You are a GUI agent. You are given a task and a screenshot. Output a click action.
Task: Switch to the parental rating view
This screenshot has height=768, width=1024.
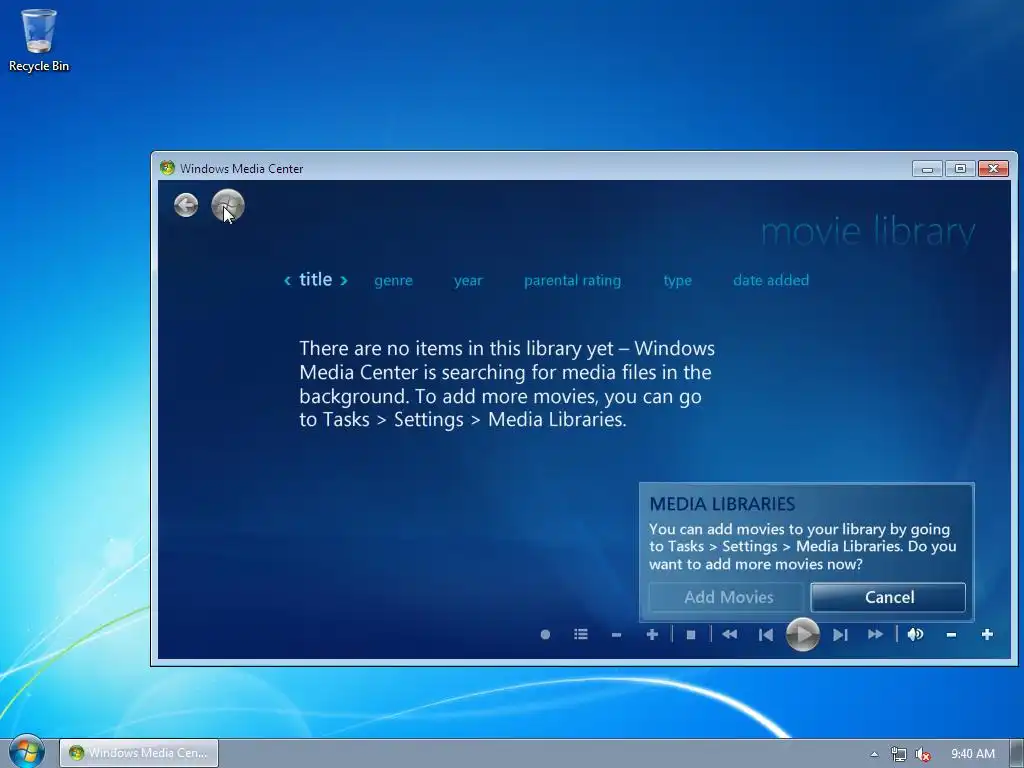(x=572, y=280)
